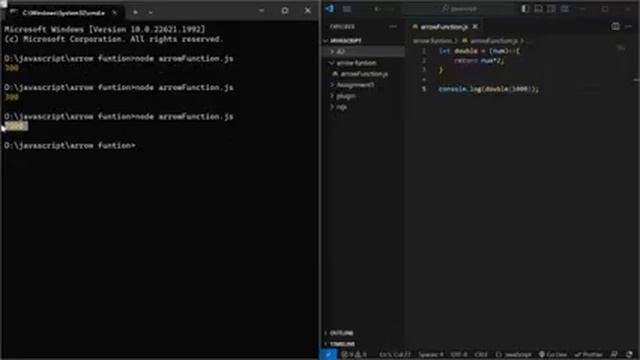Open the notifications bell in the status bar

pos(629,355)
